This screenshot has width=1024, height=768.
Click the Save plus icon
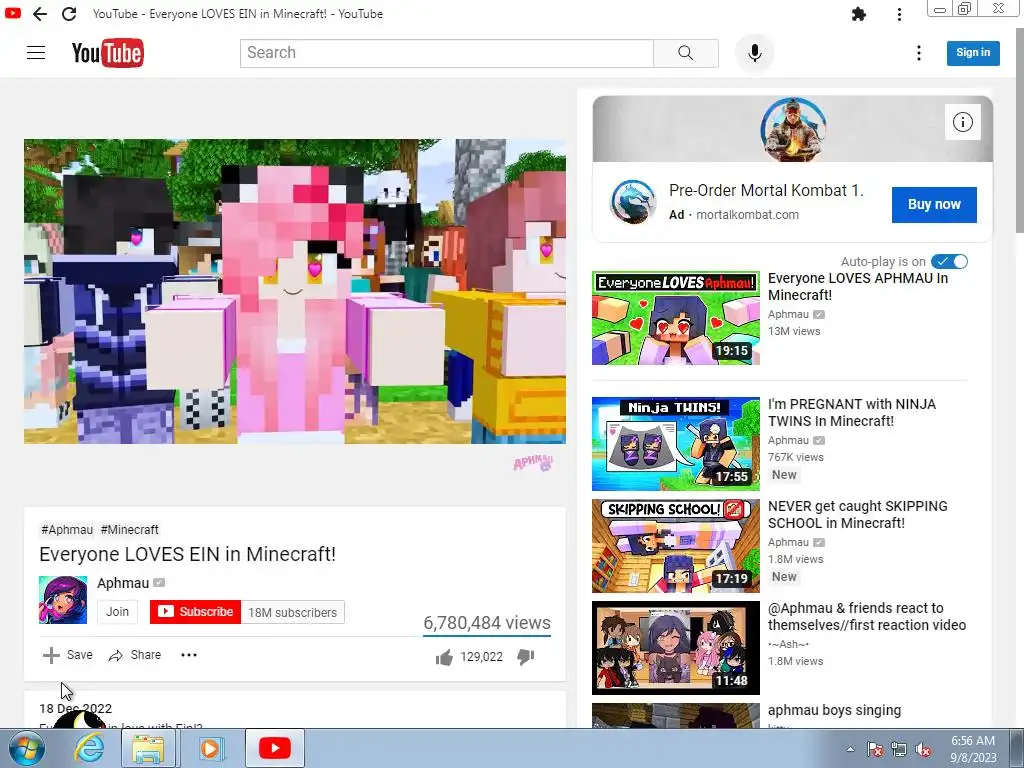[51, 655]
